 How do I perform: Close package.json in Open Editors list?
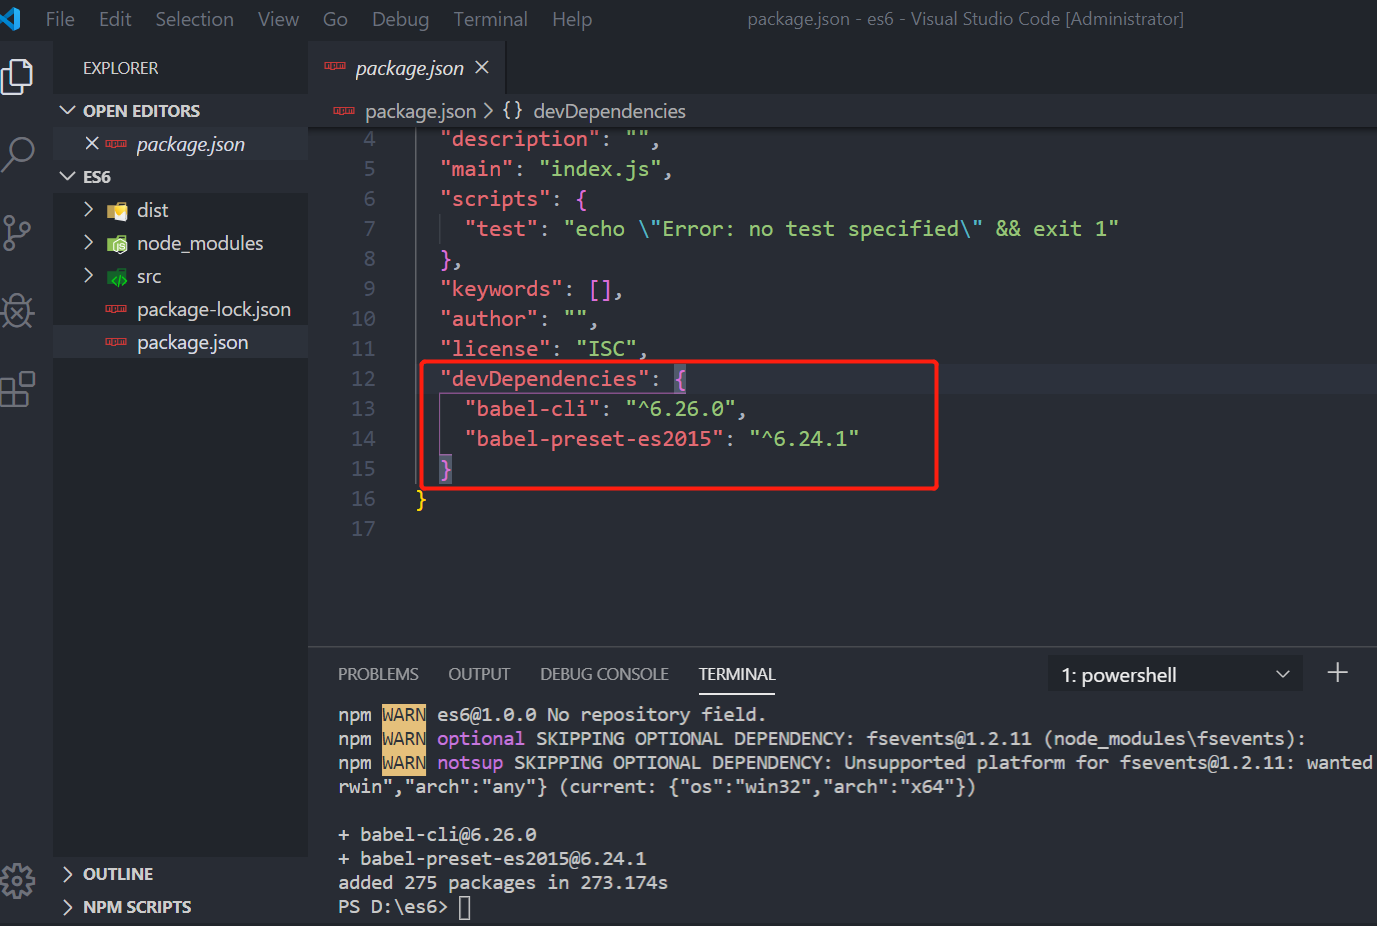[x=93, y=143]
